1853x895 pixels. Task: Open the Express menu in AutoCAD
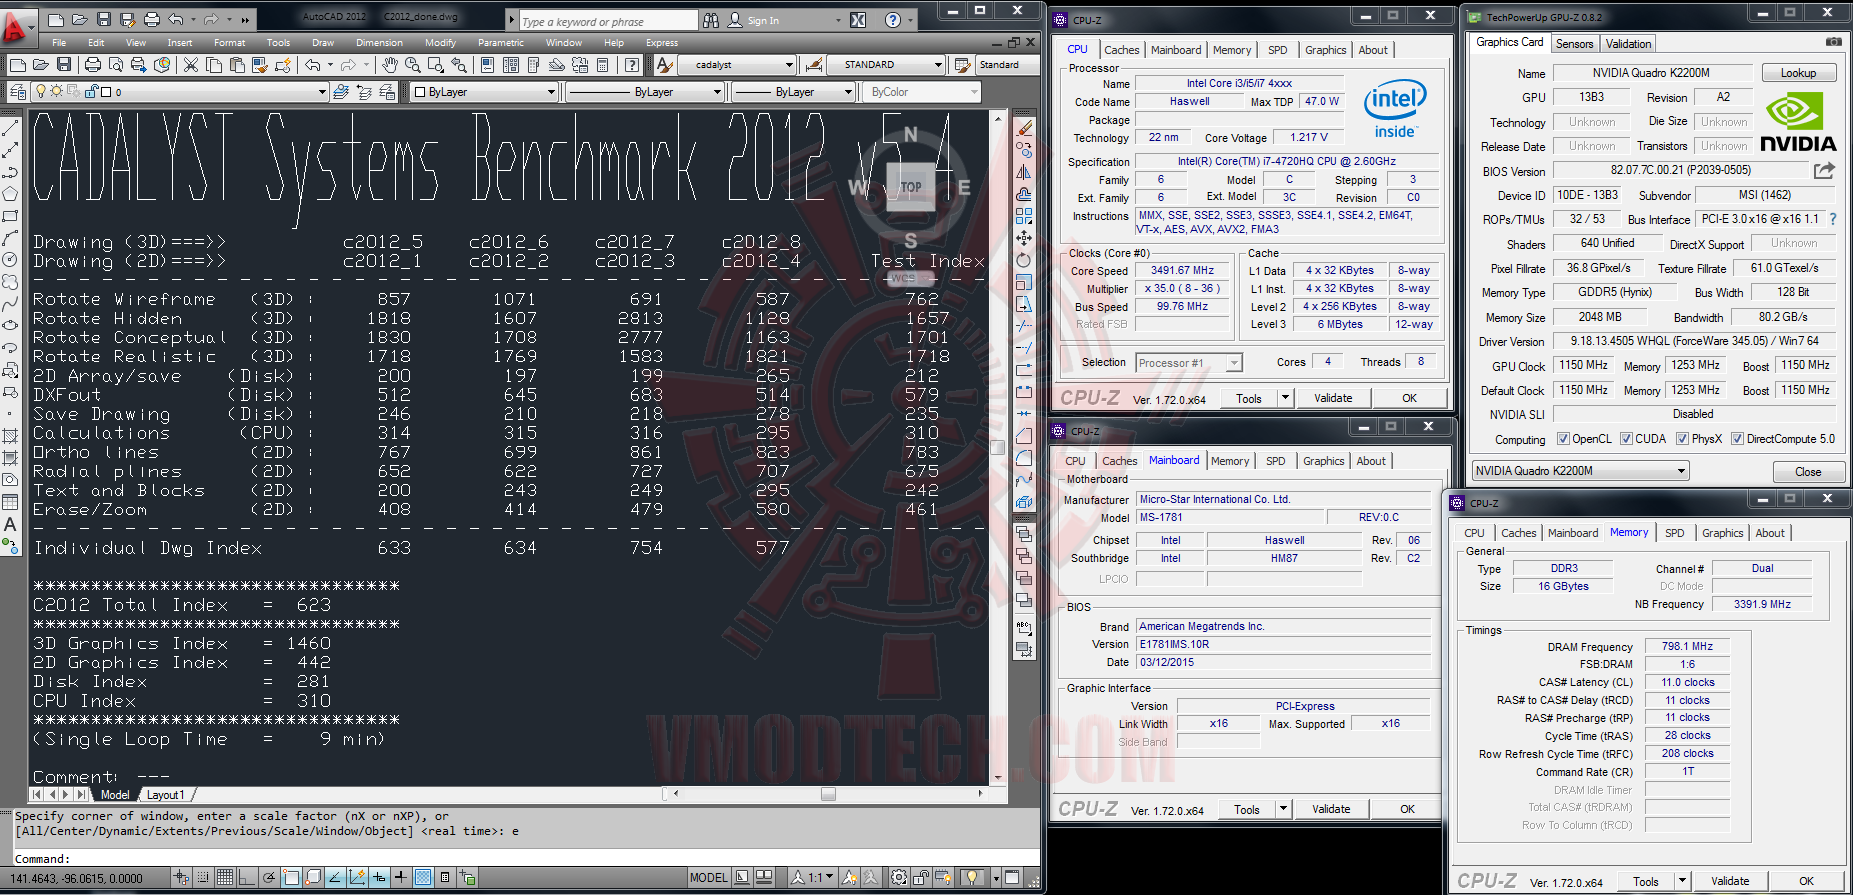[x=661, y=43]
